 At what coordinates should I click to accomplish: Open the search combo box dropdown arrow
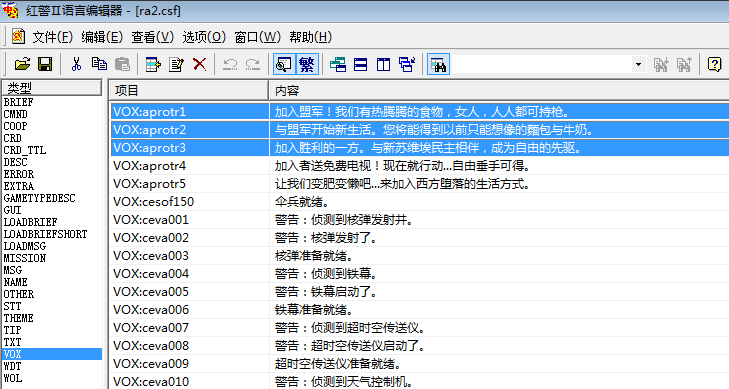tap(638, 64)
